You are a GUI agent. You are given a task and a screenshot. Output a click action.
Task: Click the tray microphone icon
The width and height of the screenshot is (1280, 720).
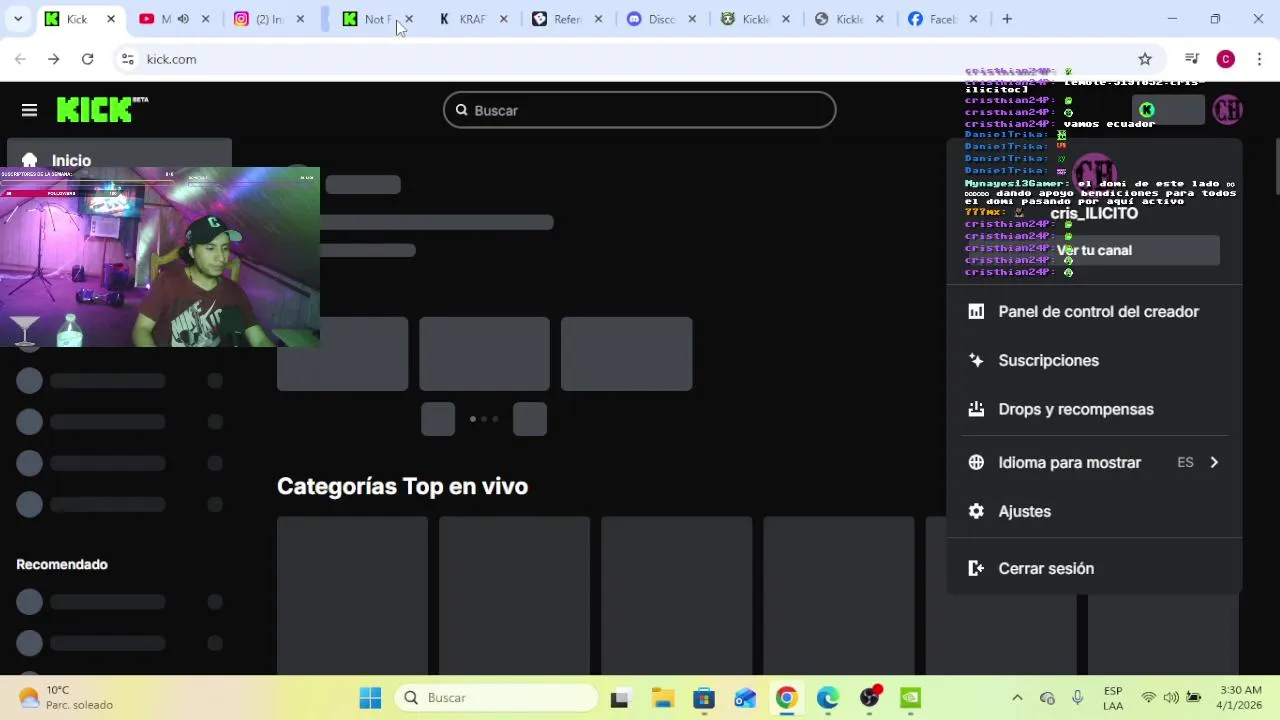point(1077,698)
